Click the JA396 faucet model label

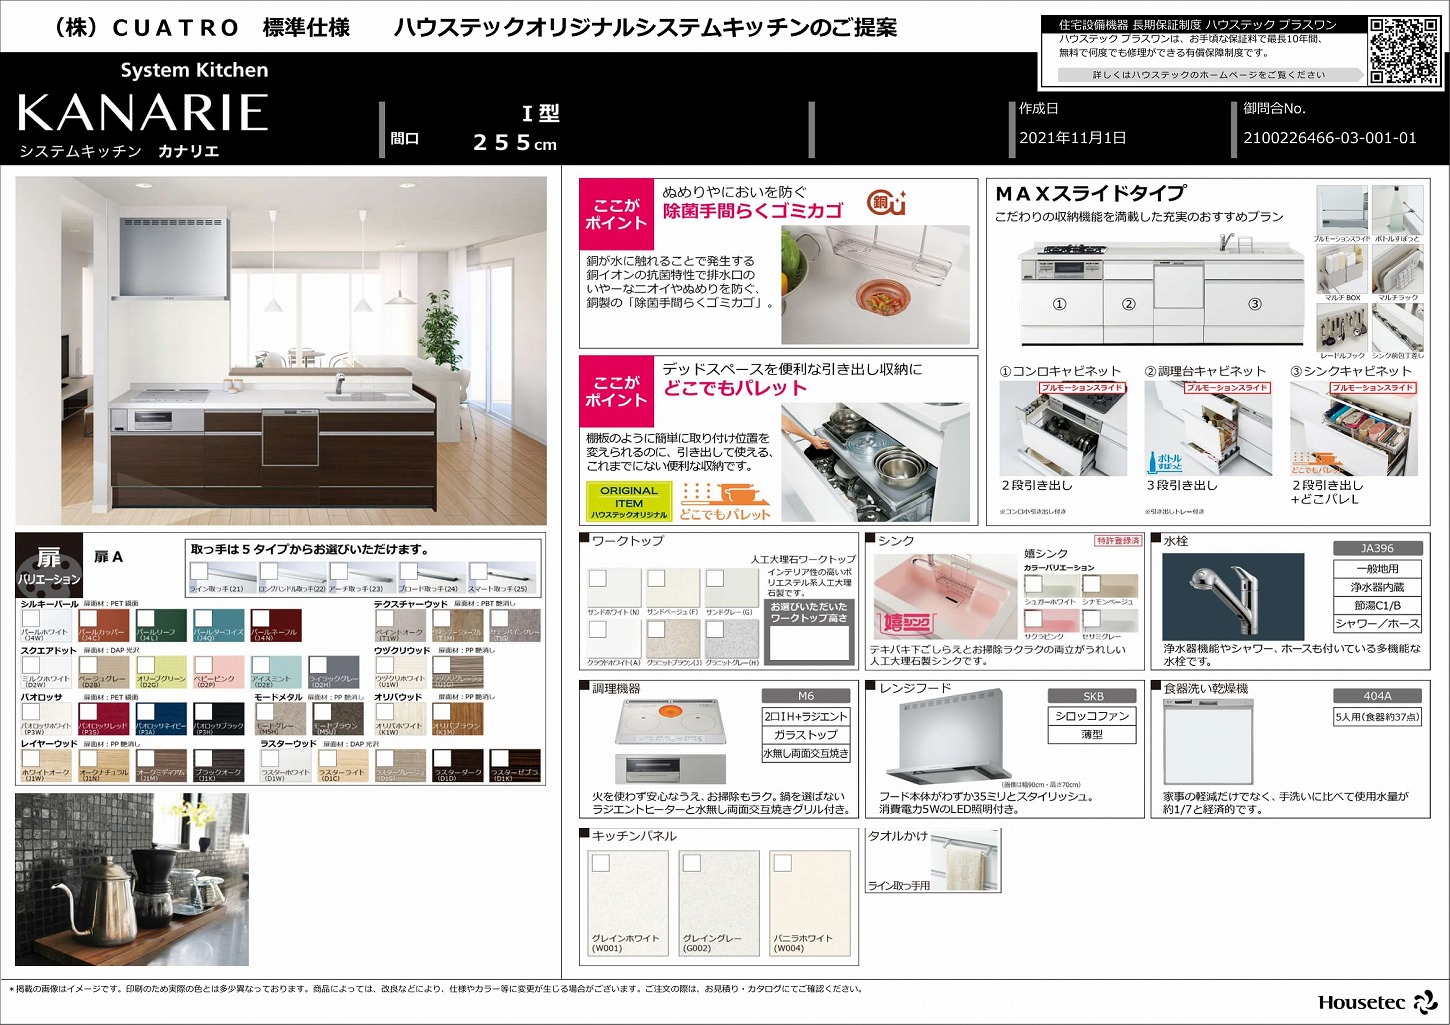(x=1377, y=548)
